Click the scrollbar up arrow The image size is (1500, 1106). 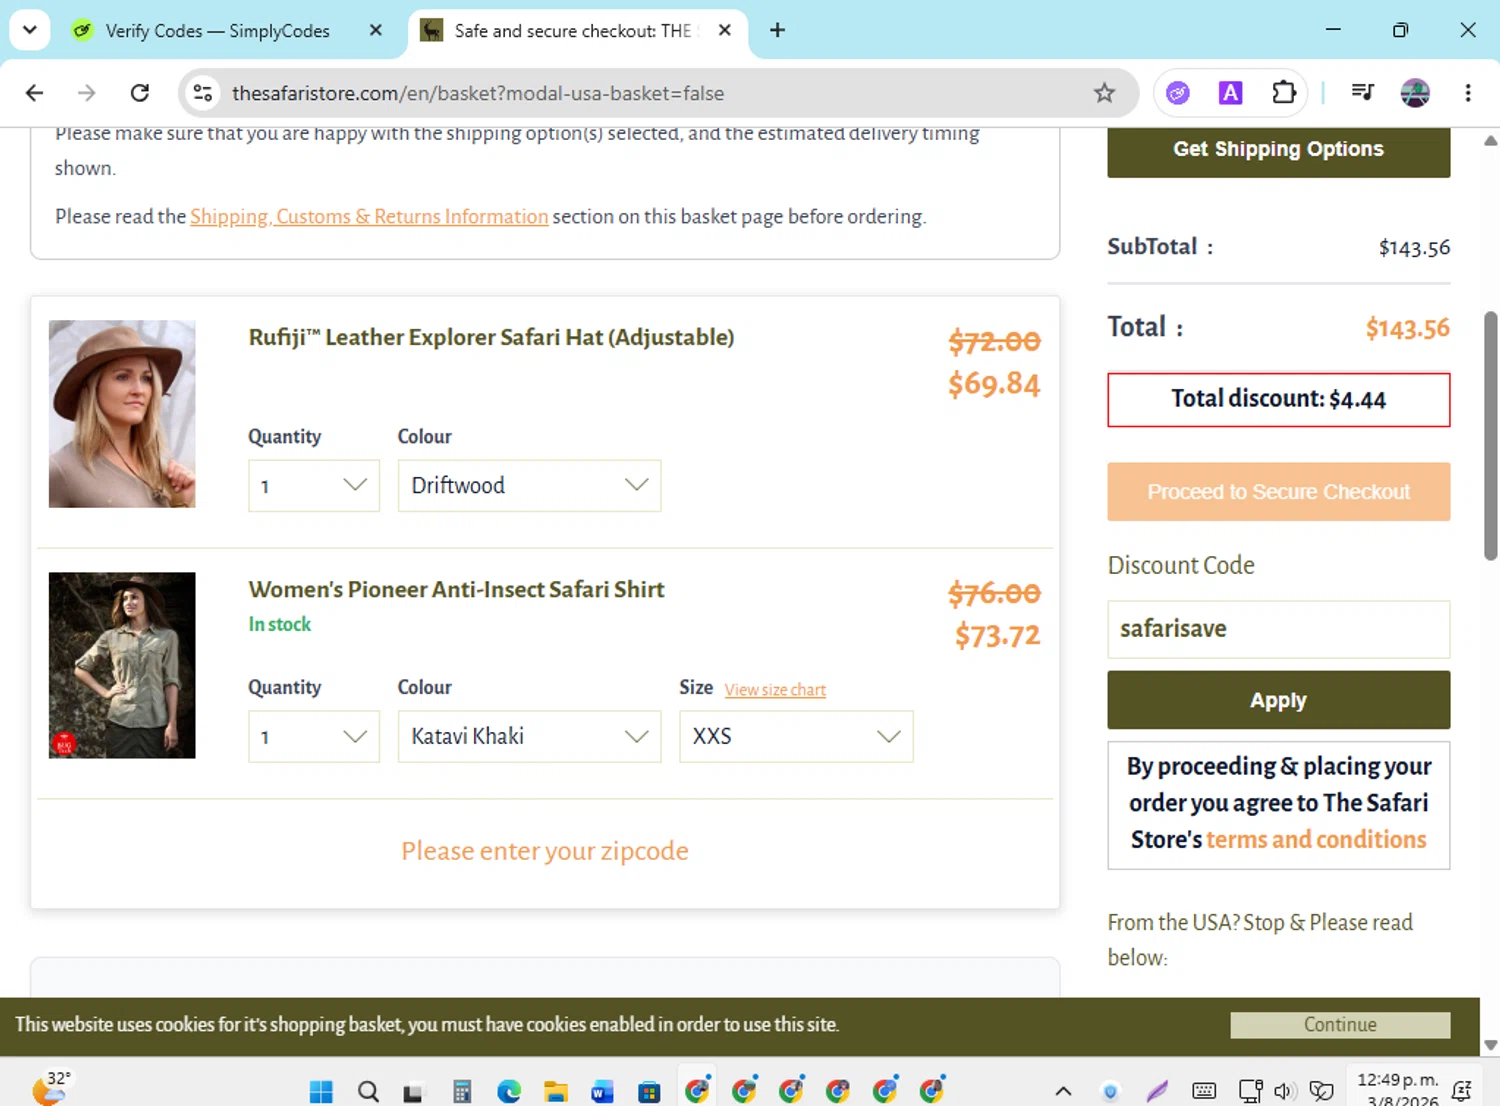[1490, 140]
